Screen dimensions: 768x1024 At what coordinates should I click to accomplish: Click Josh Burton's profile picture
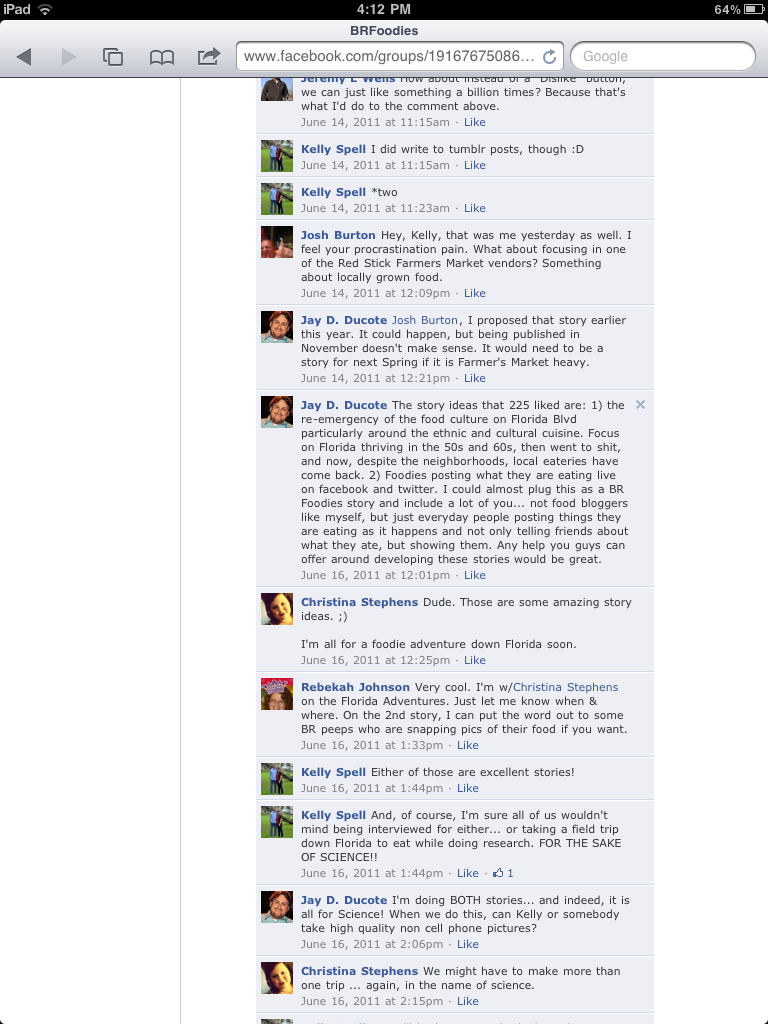pos(277,242)
